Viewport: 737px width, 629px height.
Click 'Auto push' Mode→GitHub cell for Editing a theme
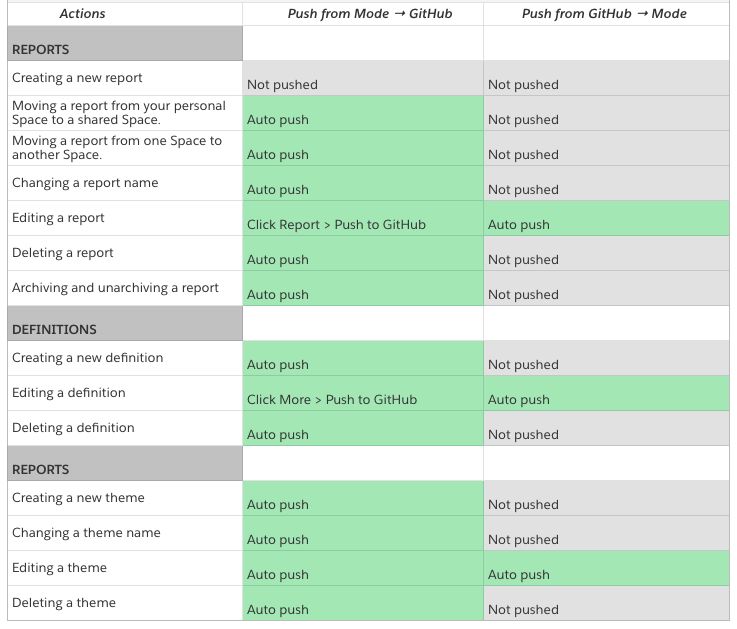[x=363, y=569]
